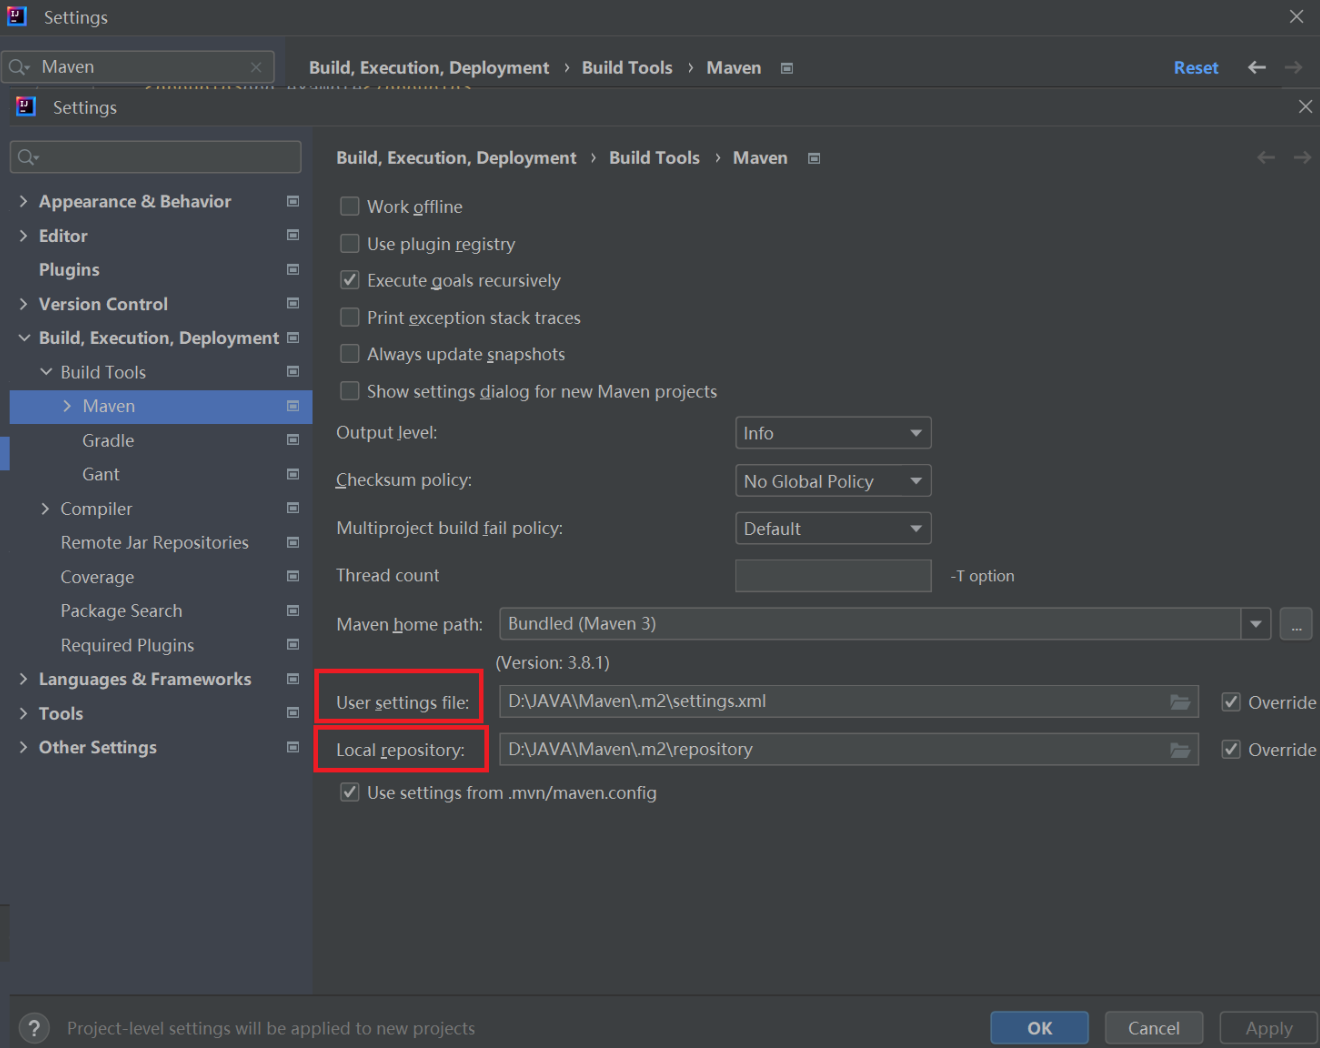Select Coverage in settings tree

click(97, 577)
